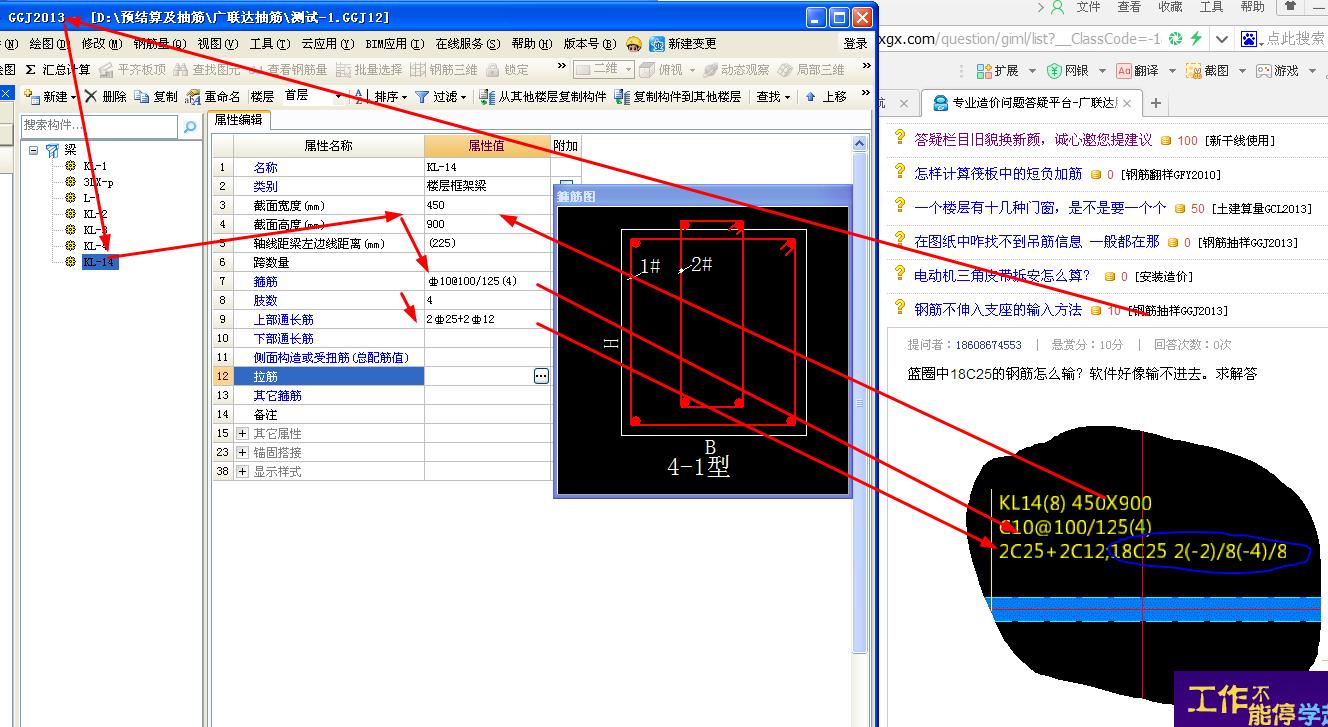Image resolution: width=1328 pixels, height=727 pixels.
Task: Open the 云应用 menu
Action: [327, 44]
